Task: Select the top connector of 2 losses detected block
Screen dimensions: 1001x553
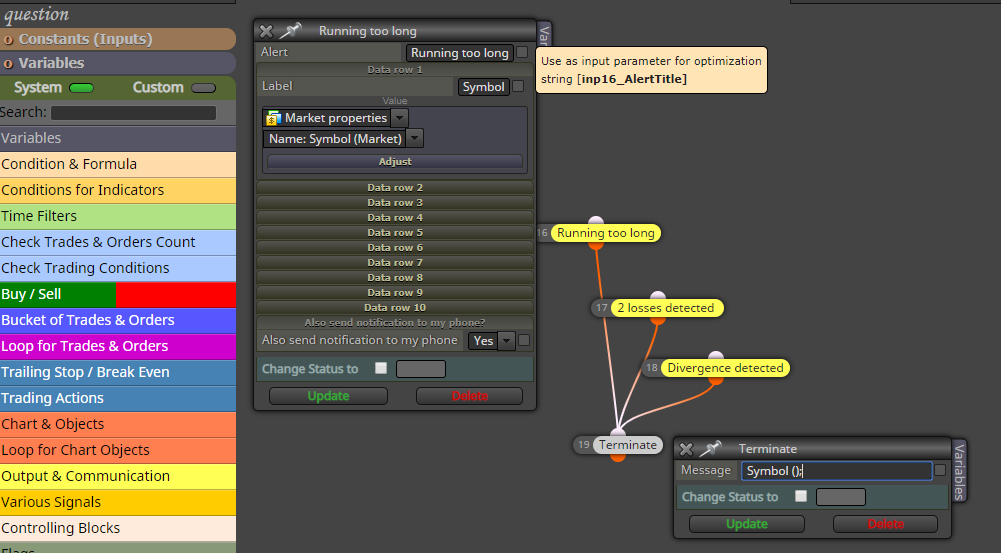Action: [x=658, y=296]
